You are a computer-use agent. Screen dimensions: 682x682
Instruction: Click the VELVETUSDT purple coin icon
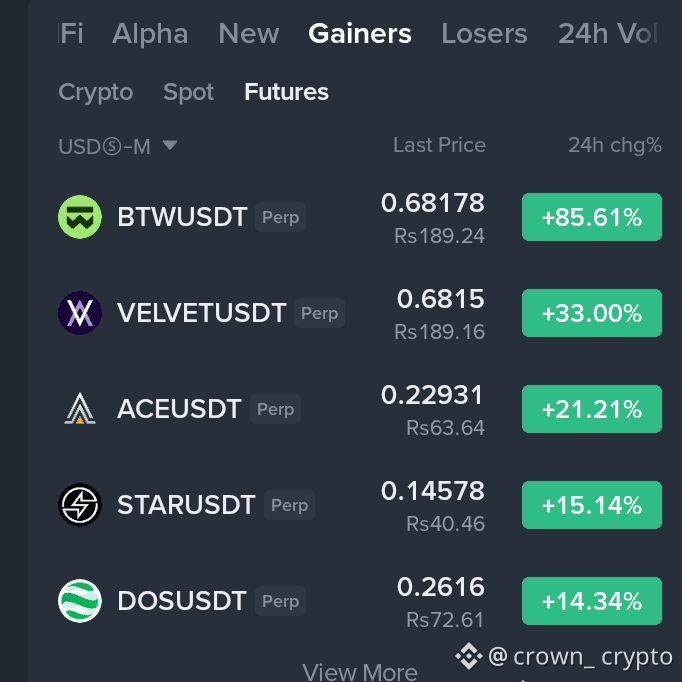pos(80,313)
